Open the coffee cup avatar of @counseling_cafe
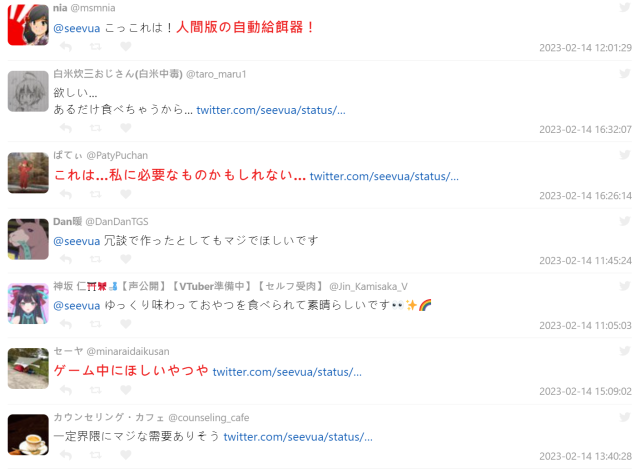This screenshot has height=472, width=640. click(28, 434)
